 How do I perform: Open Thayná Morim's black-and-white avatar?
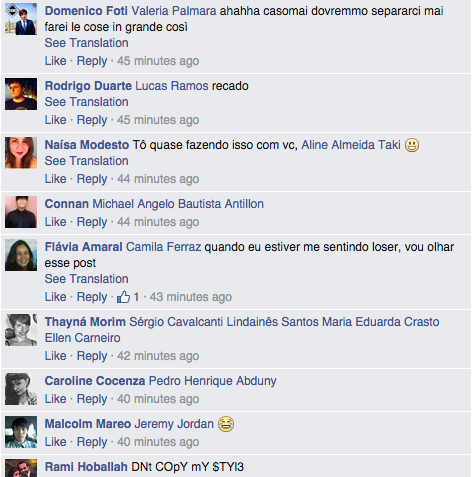pos(21,330)
